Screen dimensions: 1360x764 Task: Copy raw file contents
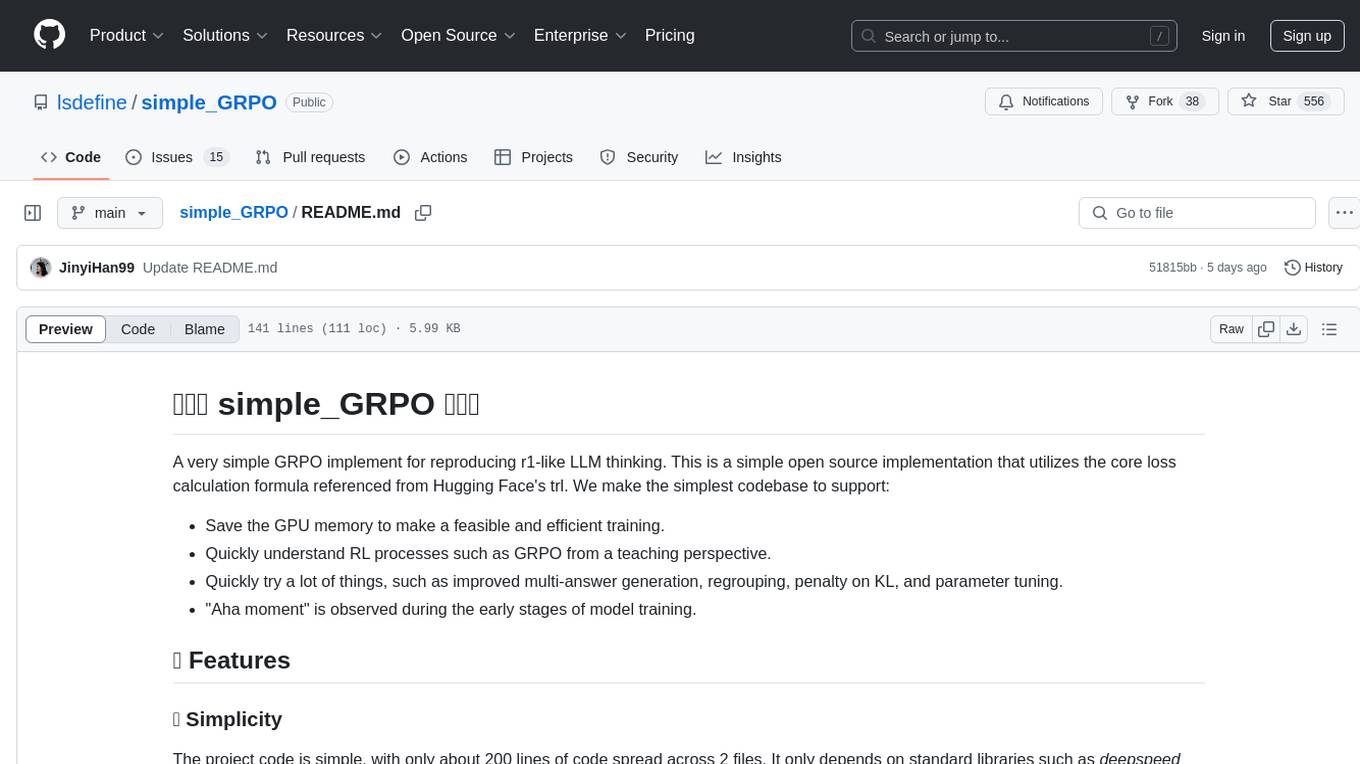1266,329
